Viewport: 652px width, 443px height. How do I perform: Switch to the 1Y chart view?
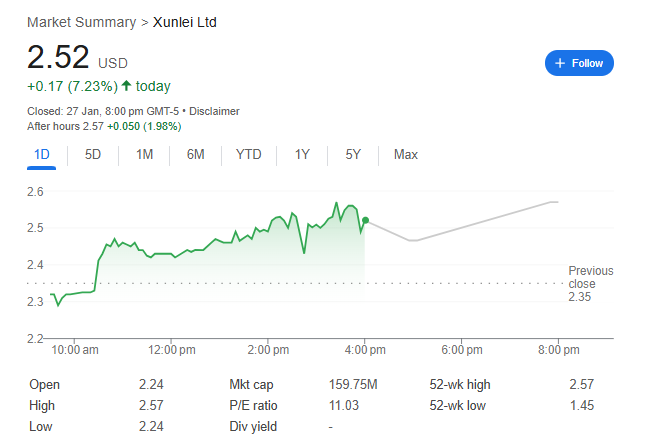pyautogui.click(x=302, y=154)
